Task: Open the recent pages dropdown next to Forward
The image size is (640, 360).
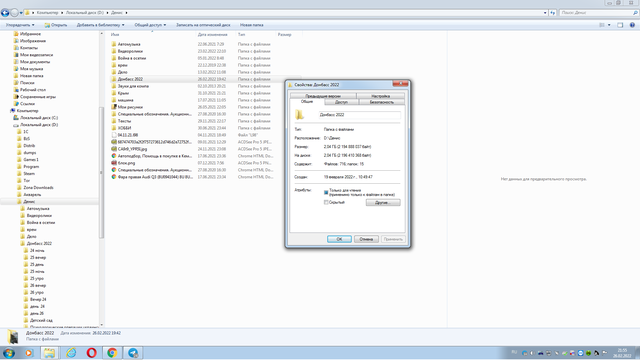Action: [21, 13]
